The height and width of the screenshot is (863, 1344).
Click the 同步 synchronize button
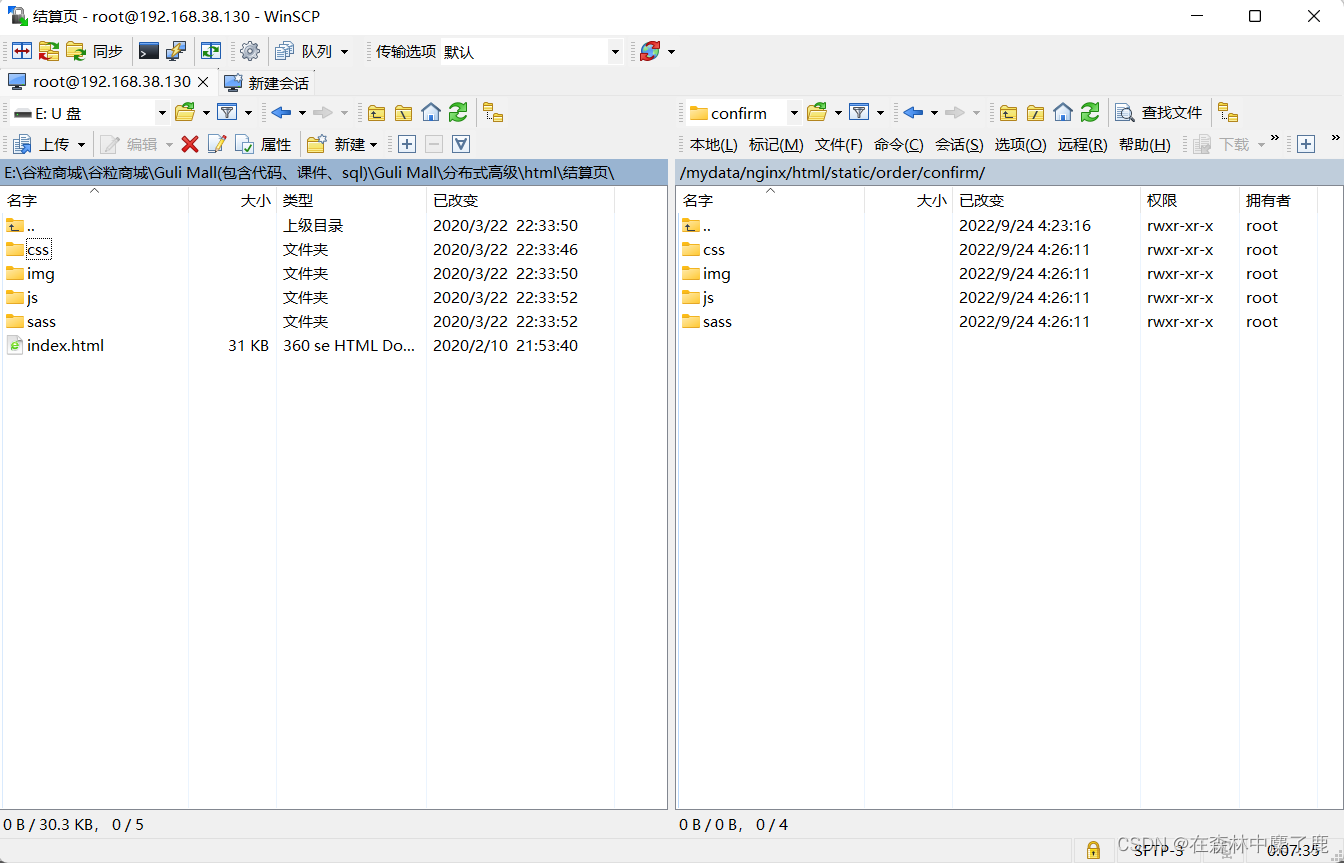(x=95, y=51)
